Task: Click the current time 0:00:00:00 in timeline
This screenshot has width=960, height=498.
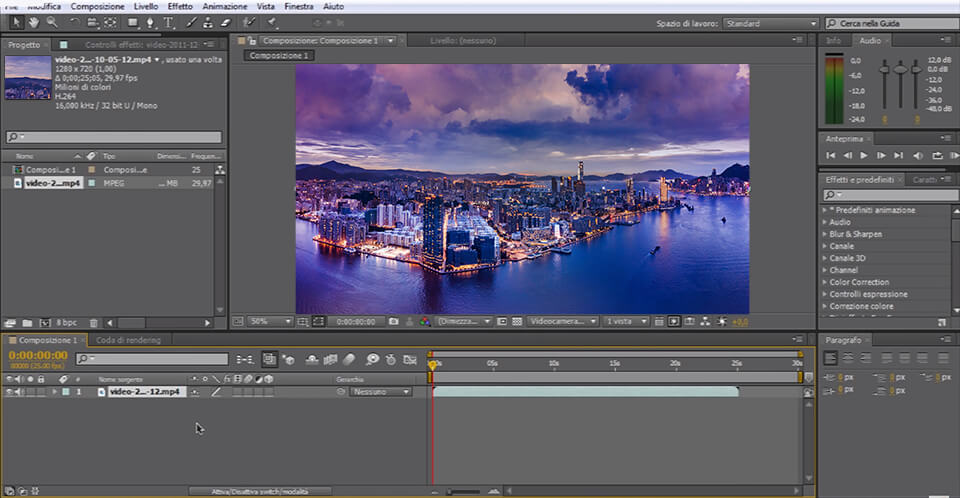Action: [x=38, y=355]
